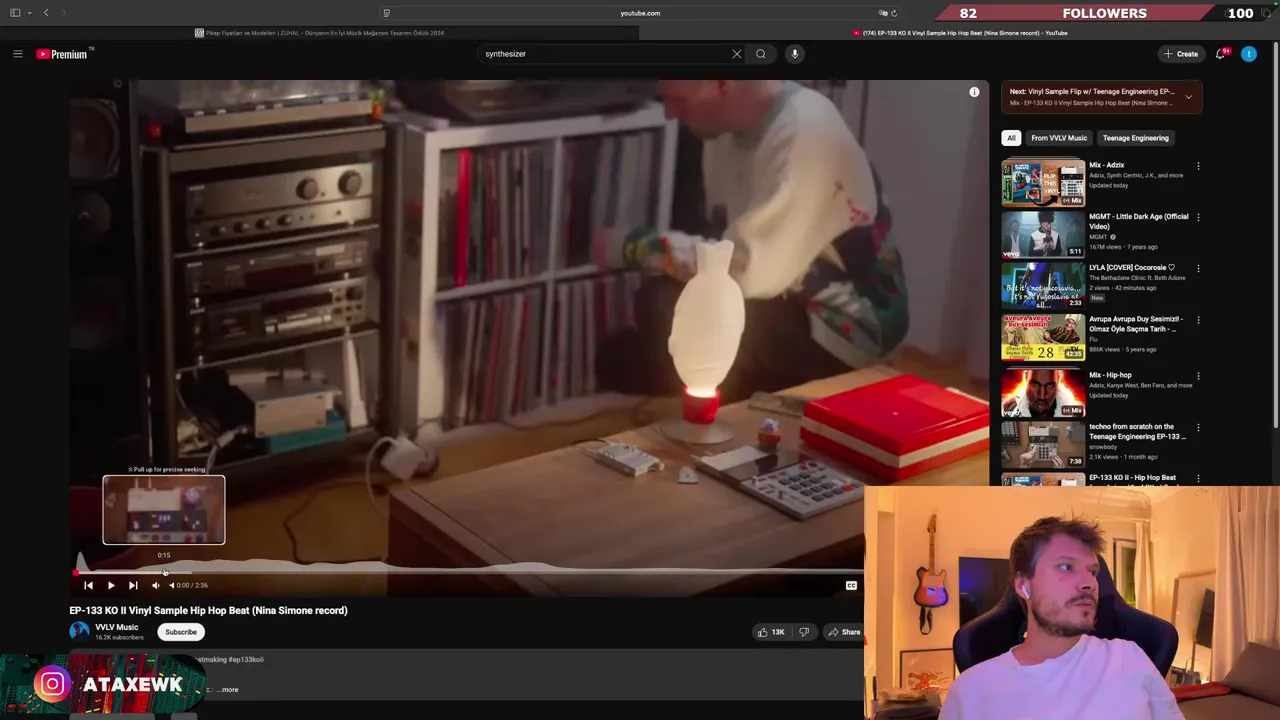Viewport: 1280px width, 720px height.
Task: Reload the page in Safari
Action: [893, 13]
